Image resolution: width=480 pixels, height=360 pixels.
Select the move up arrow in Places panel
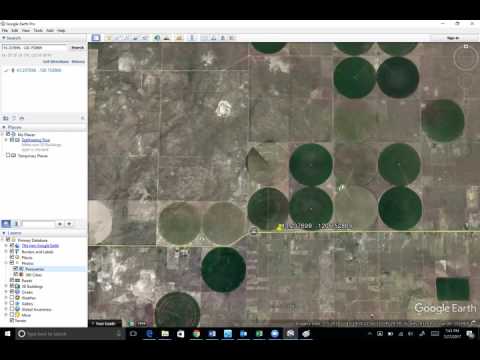pos(60,224)
